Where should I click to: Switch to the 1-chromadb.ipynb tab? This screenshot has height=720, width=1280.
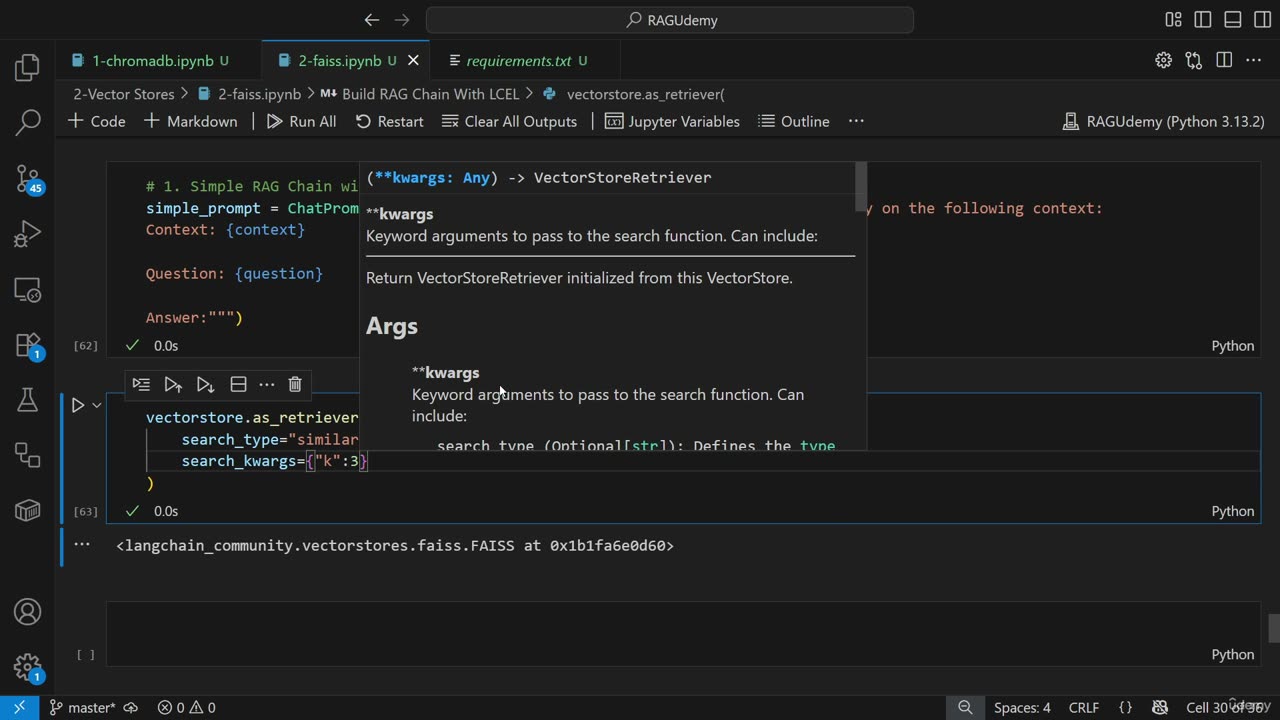(x=152, y=61)
